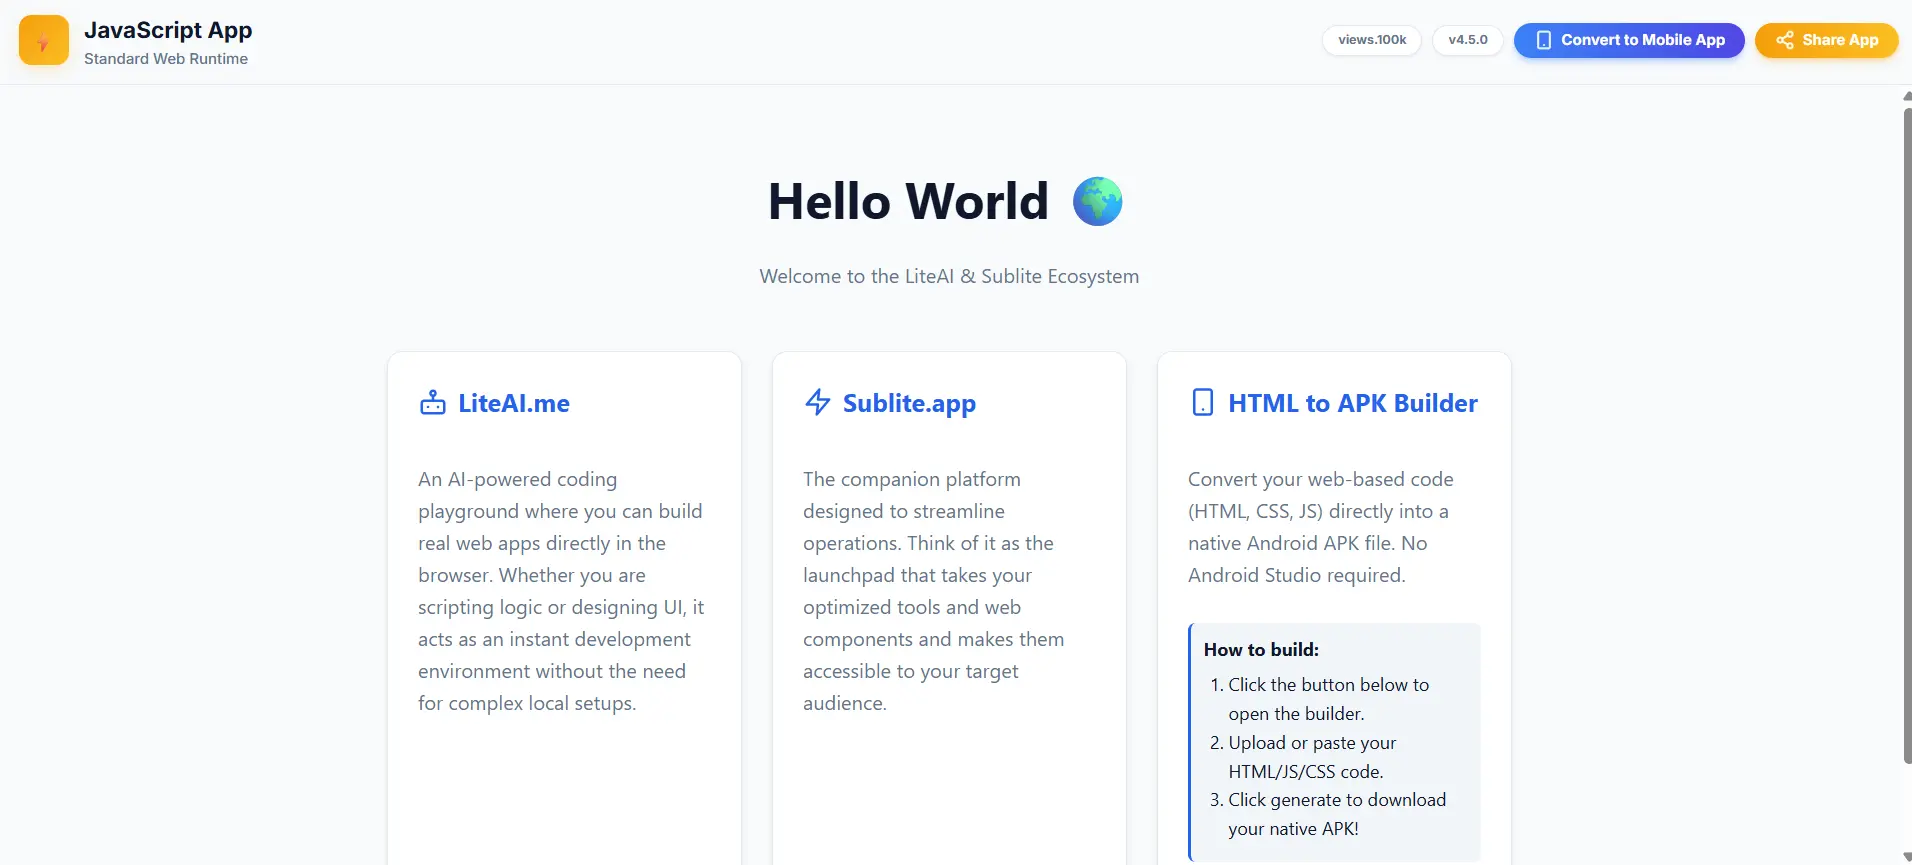Click the scrollbar down arrow

point(1907,858)
